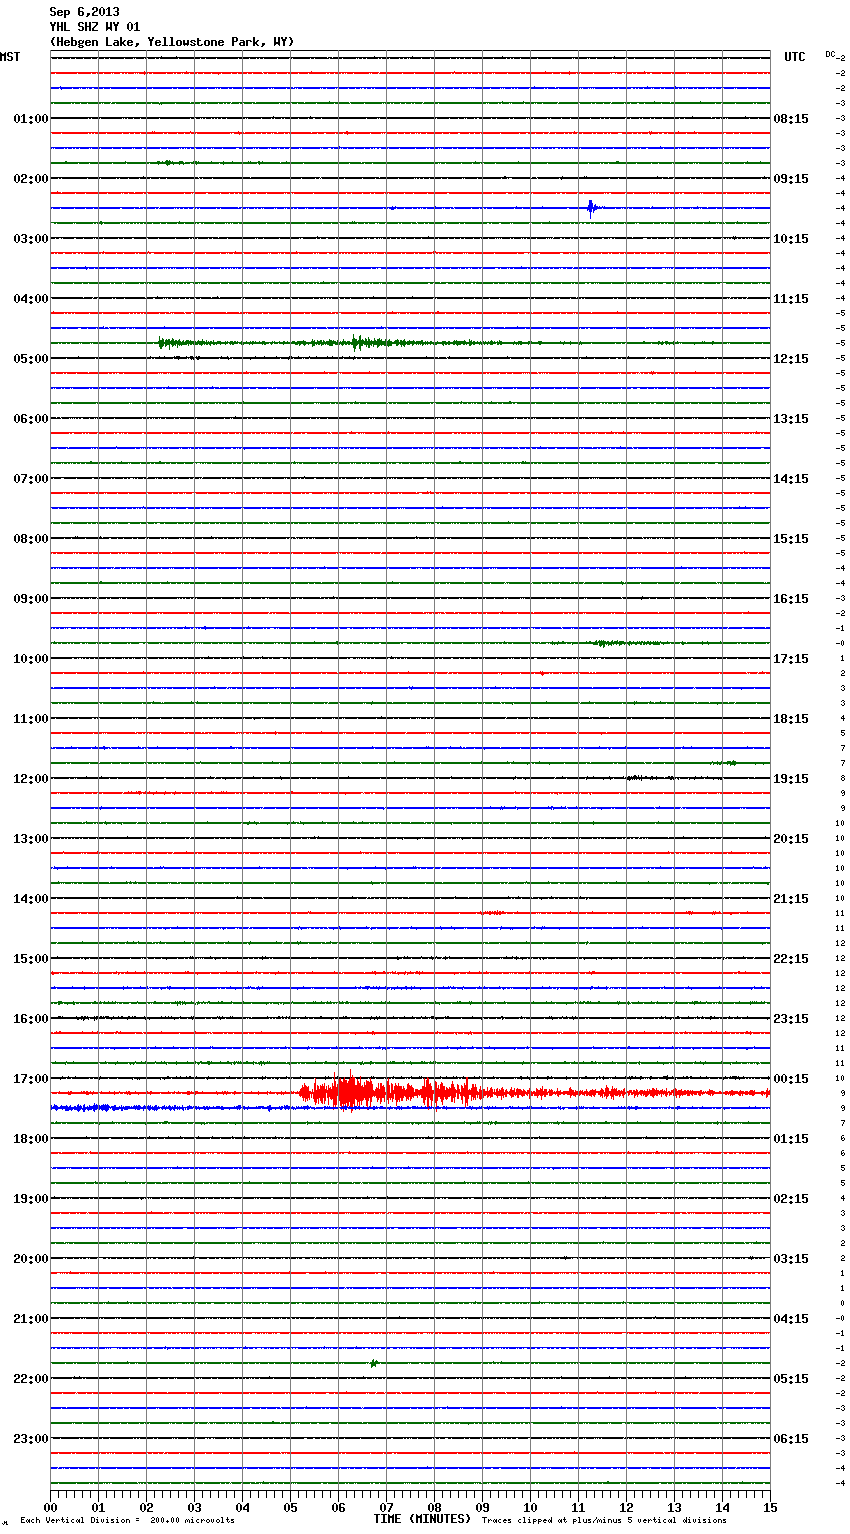Viewport: 850px width, 1534px height.
Task: Click the 12 minute tick label
Action: pos(626,1507)
